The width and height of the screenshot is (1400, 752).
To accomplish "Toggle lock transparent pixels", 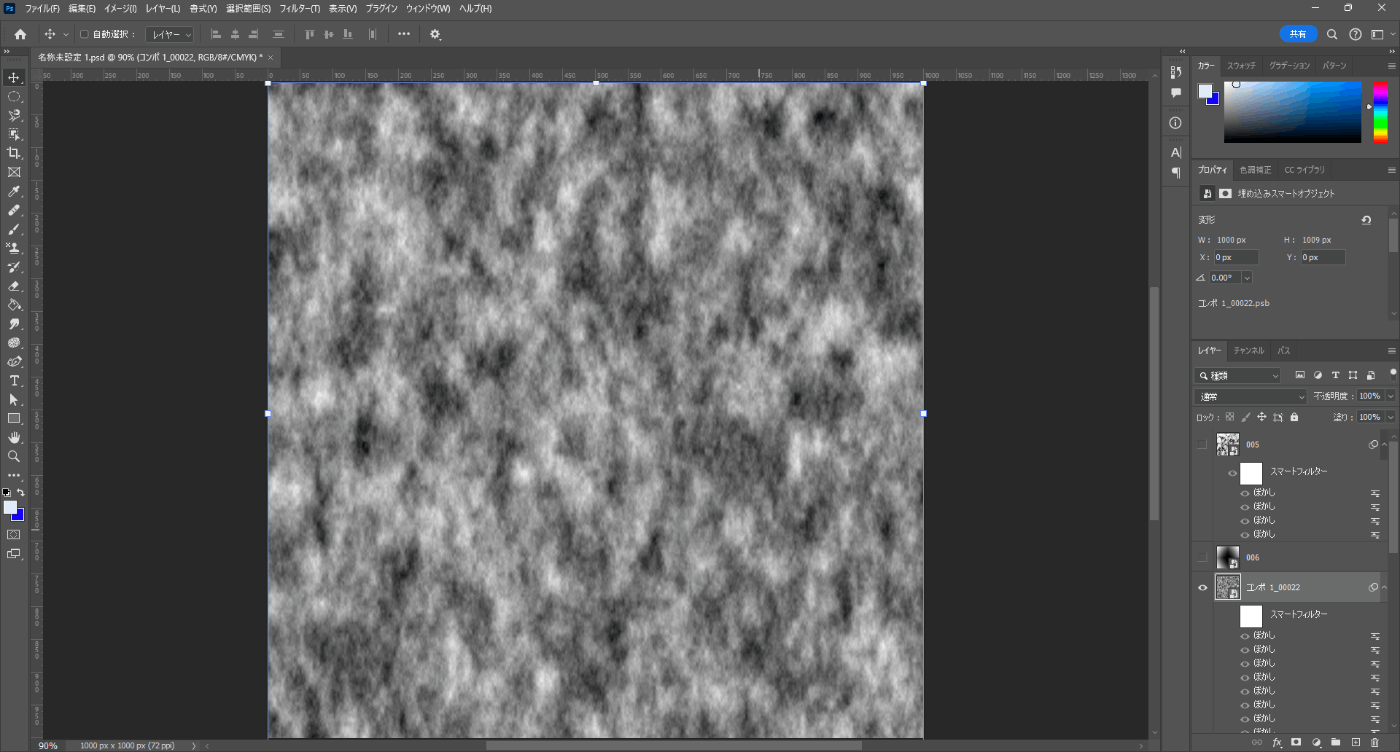I will pyautogui.click(x=1230, y=417).
